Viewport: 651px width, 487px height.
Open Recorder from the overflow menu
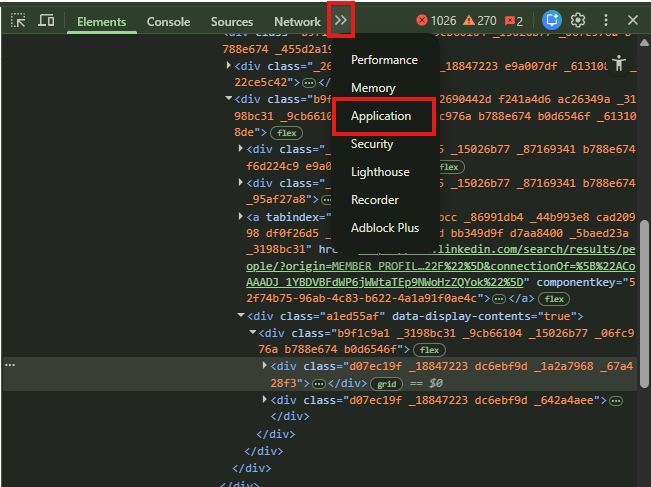pos(375,200)
